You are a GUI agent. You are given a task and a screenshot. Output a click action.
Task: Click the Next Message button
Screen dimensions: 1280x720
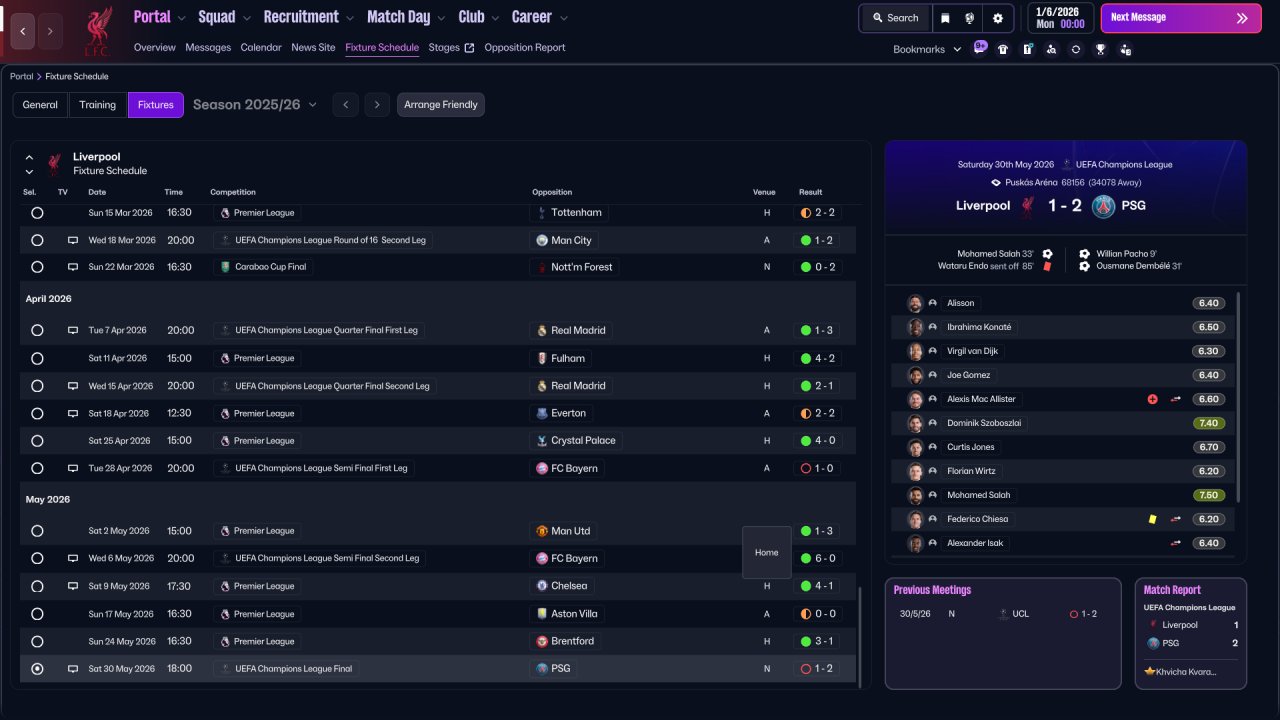1181,18
